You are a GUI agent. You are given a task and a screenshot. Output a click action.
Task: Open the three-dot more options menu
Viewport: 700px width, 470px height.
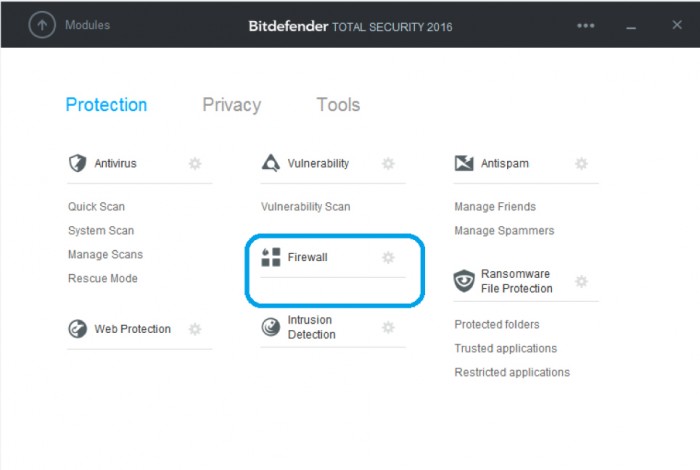coord(585,26)
